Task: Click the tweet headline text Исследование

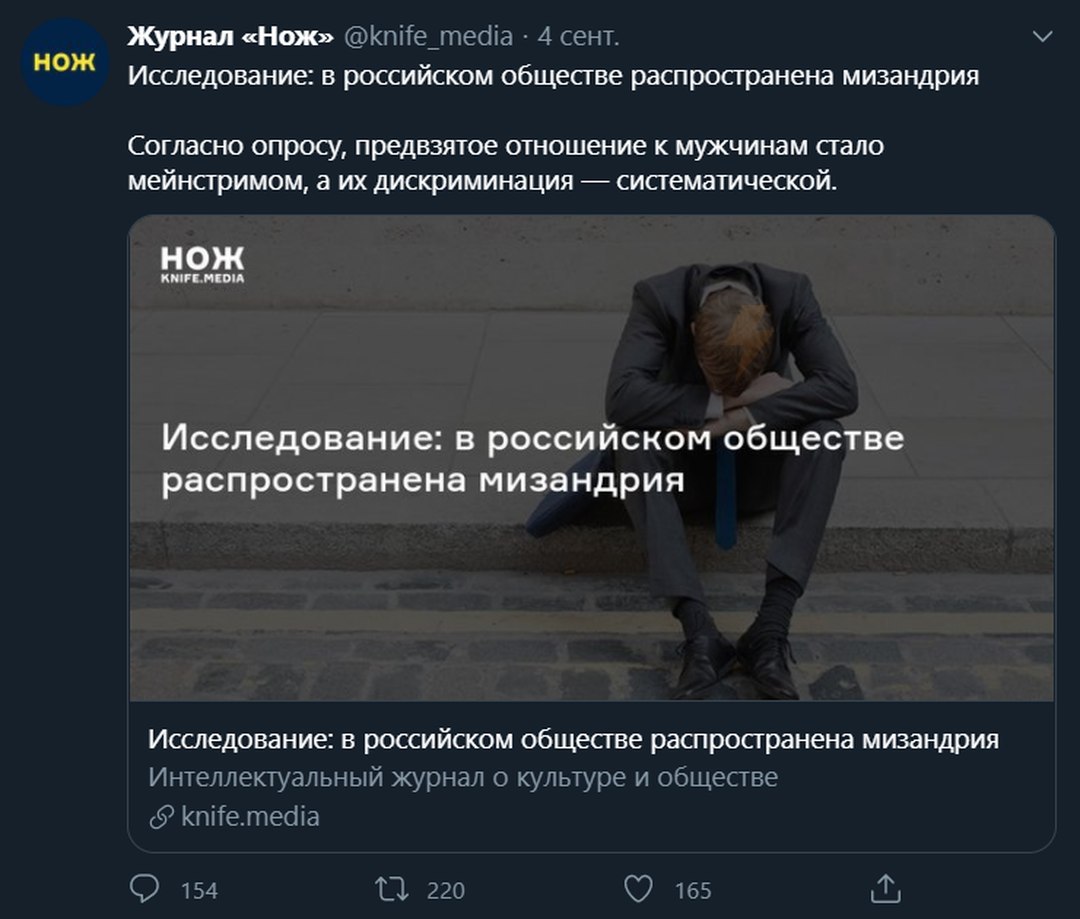Action: [553, 76]
